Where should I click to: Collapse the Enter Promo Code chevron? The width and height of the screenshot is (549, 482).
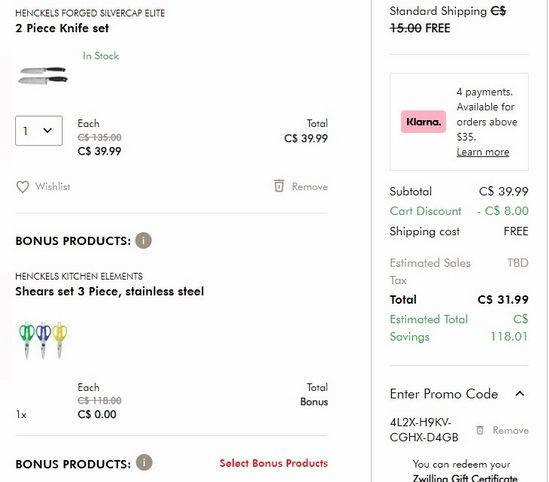(x=520, y=394)
